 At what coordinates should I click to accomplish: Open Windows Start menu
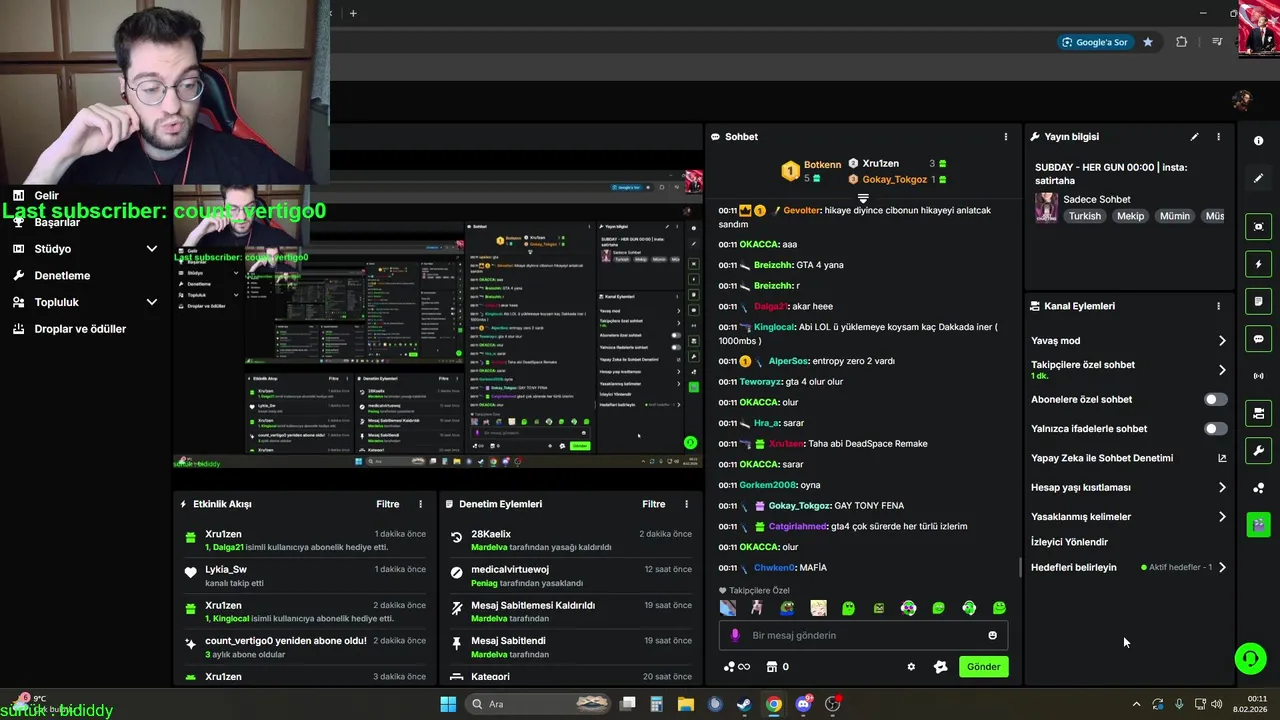click(448, 704)
